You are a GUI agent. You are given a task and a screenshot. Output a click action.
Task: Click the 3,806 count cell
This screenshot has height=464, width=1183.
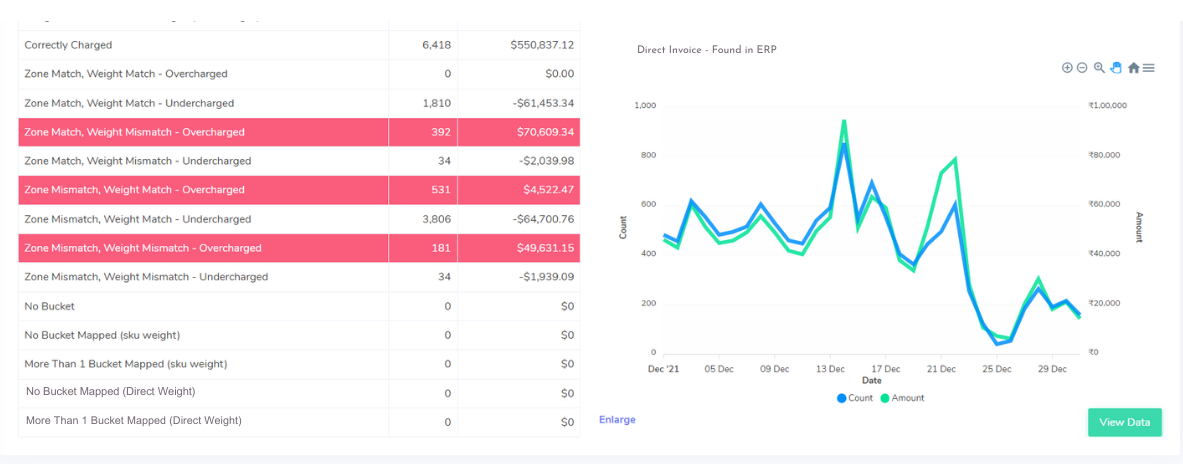point(436,219)
